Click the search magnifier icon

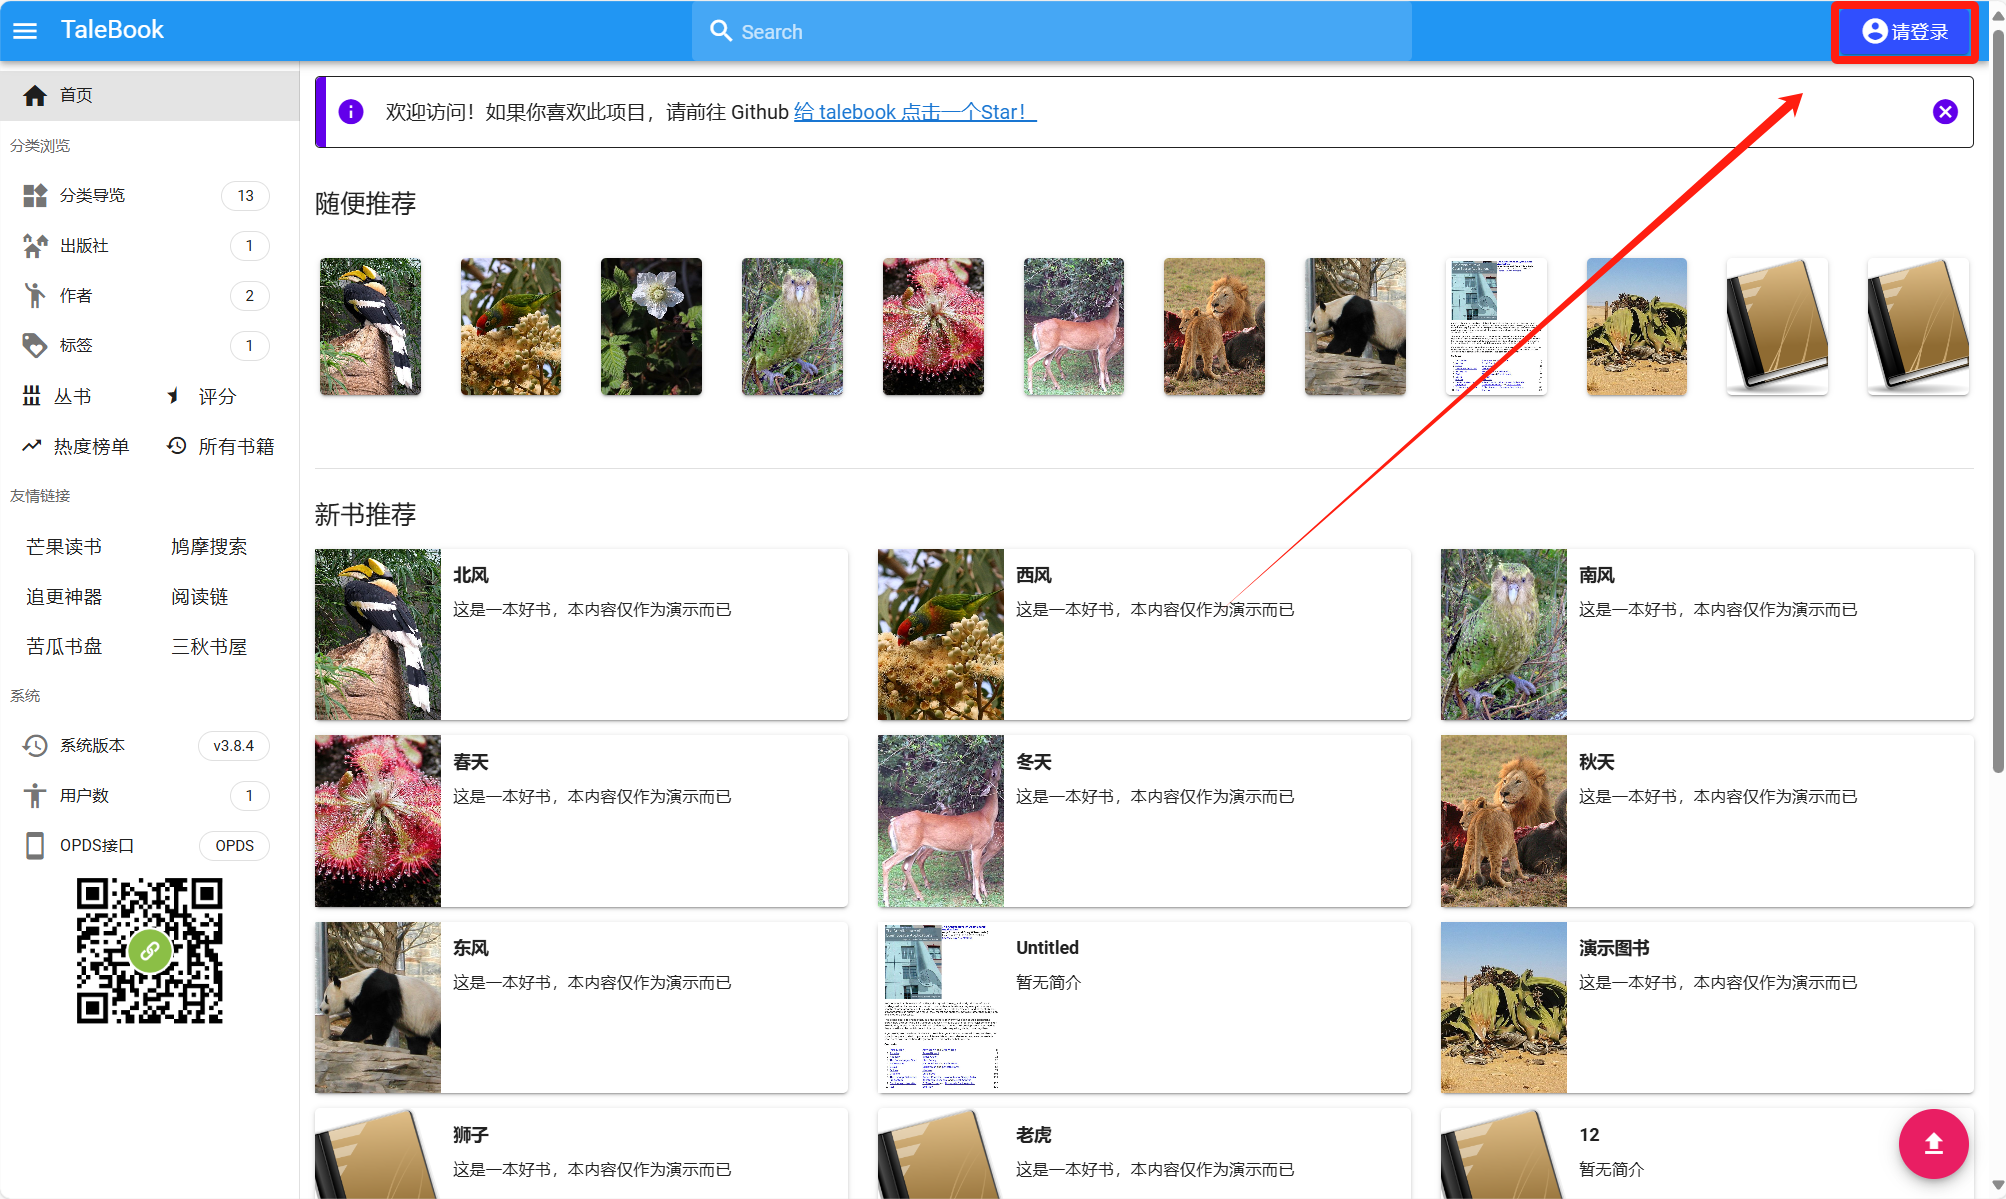[x=720, y=31]
